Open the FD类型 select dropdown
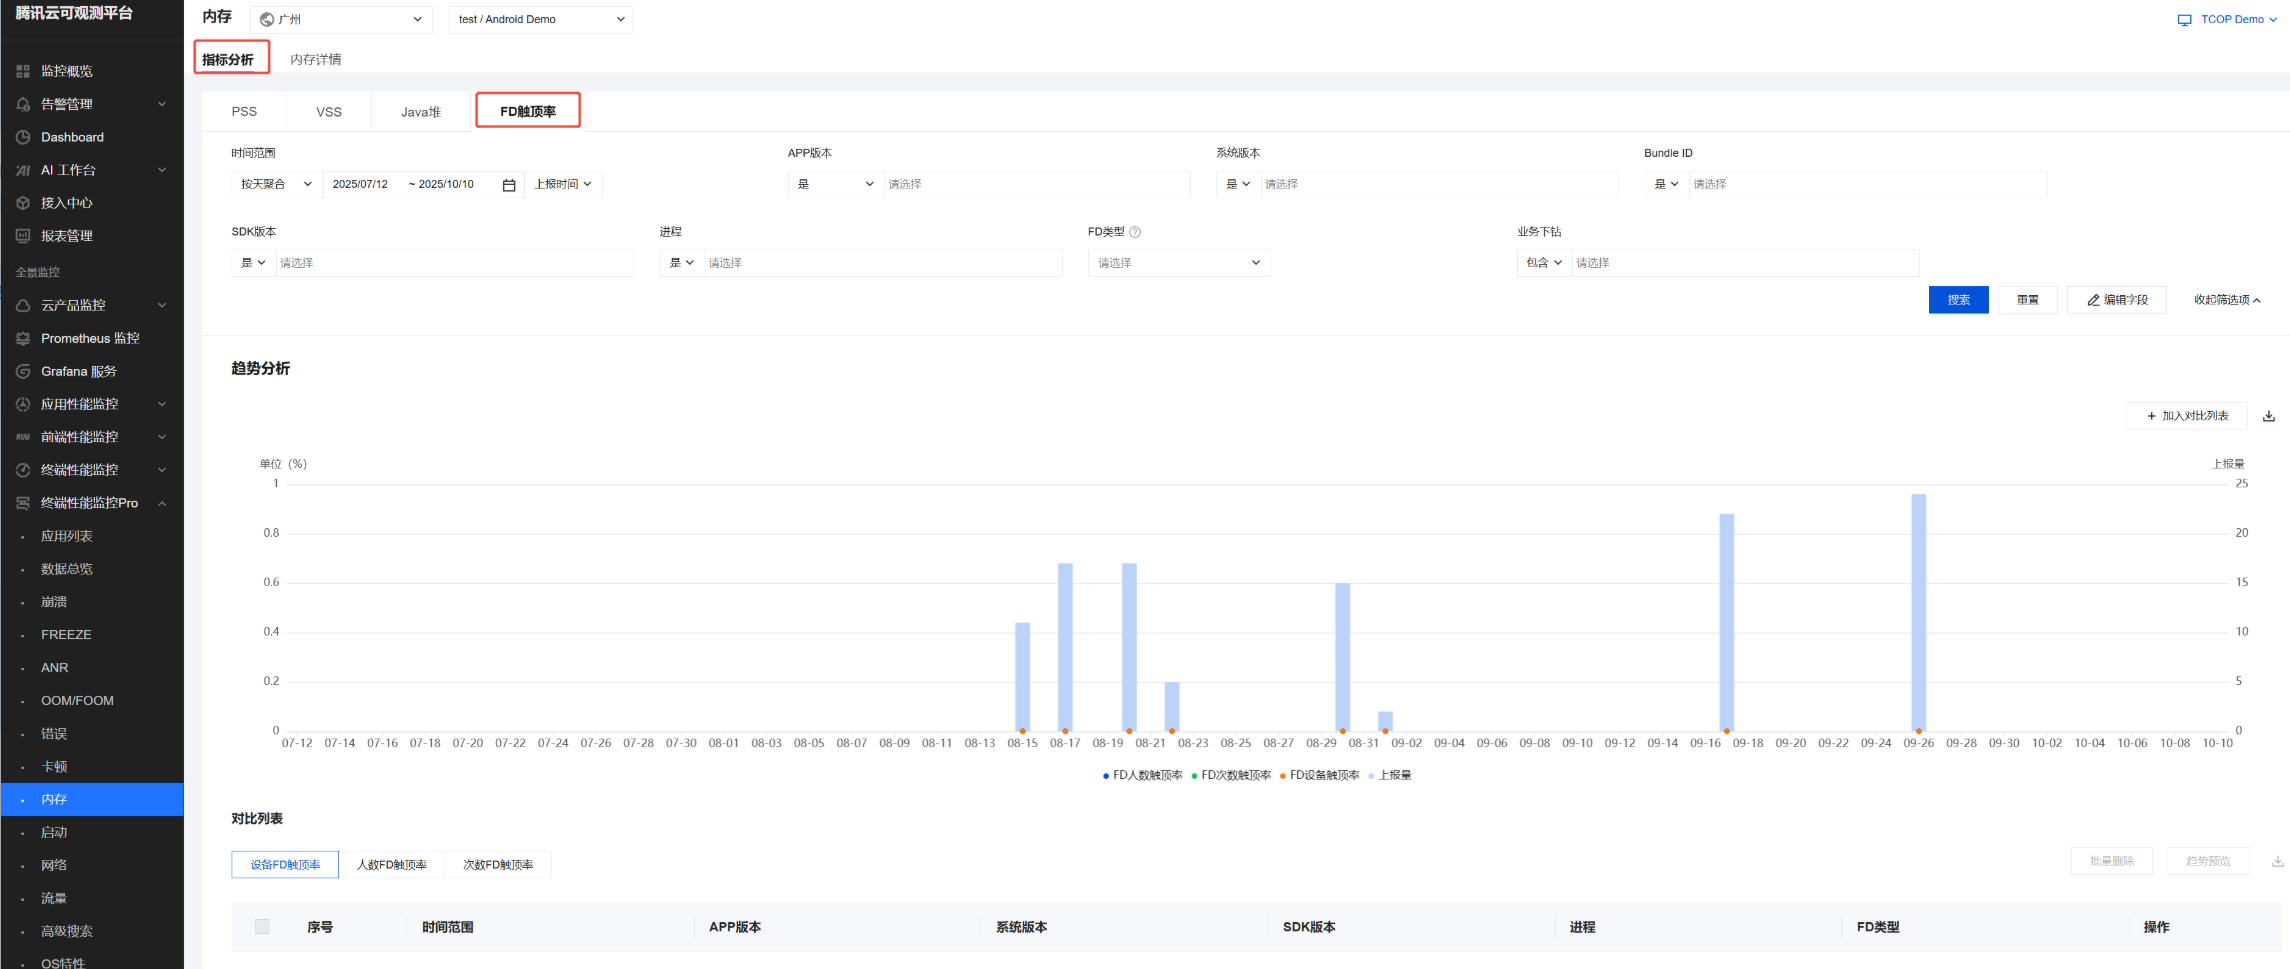The height and width of the screenshot is (969, 2290). click(1179, 263)
